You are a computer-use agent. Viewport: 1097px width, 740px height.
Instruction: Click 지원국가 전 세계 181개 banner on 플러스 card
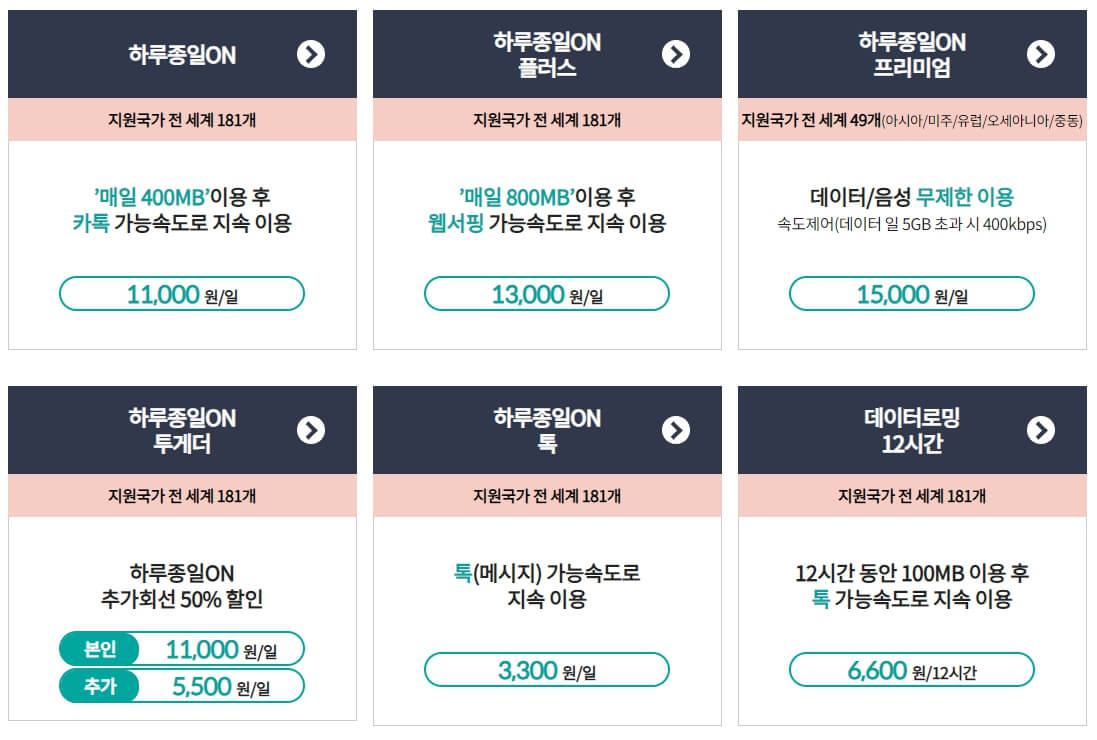click(545, 118)
